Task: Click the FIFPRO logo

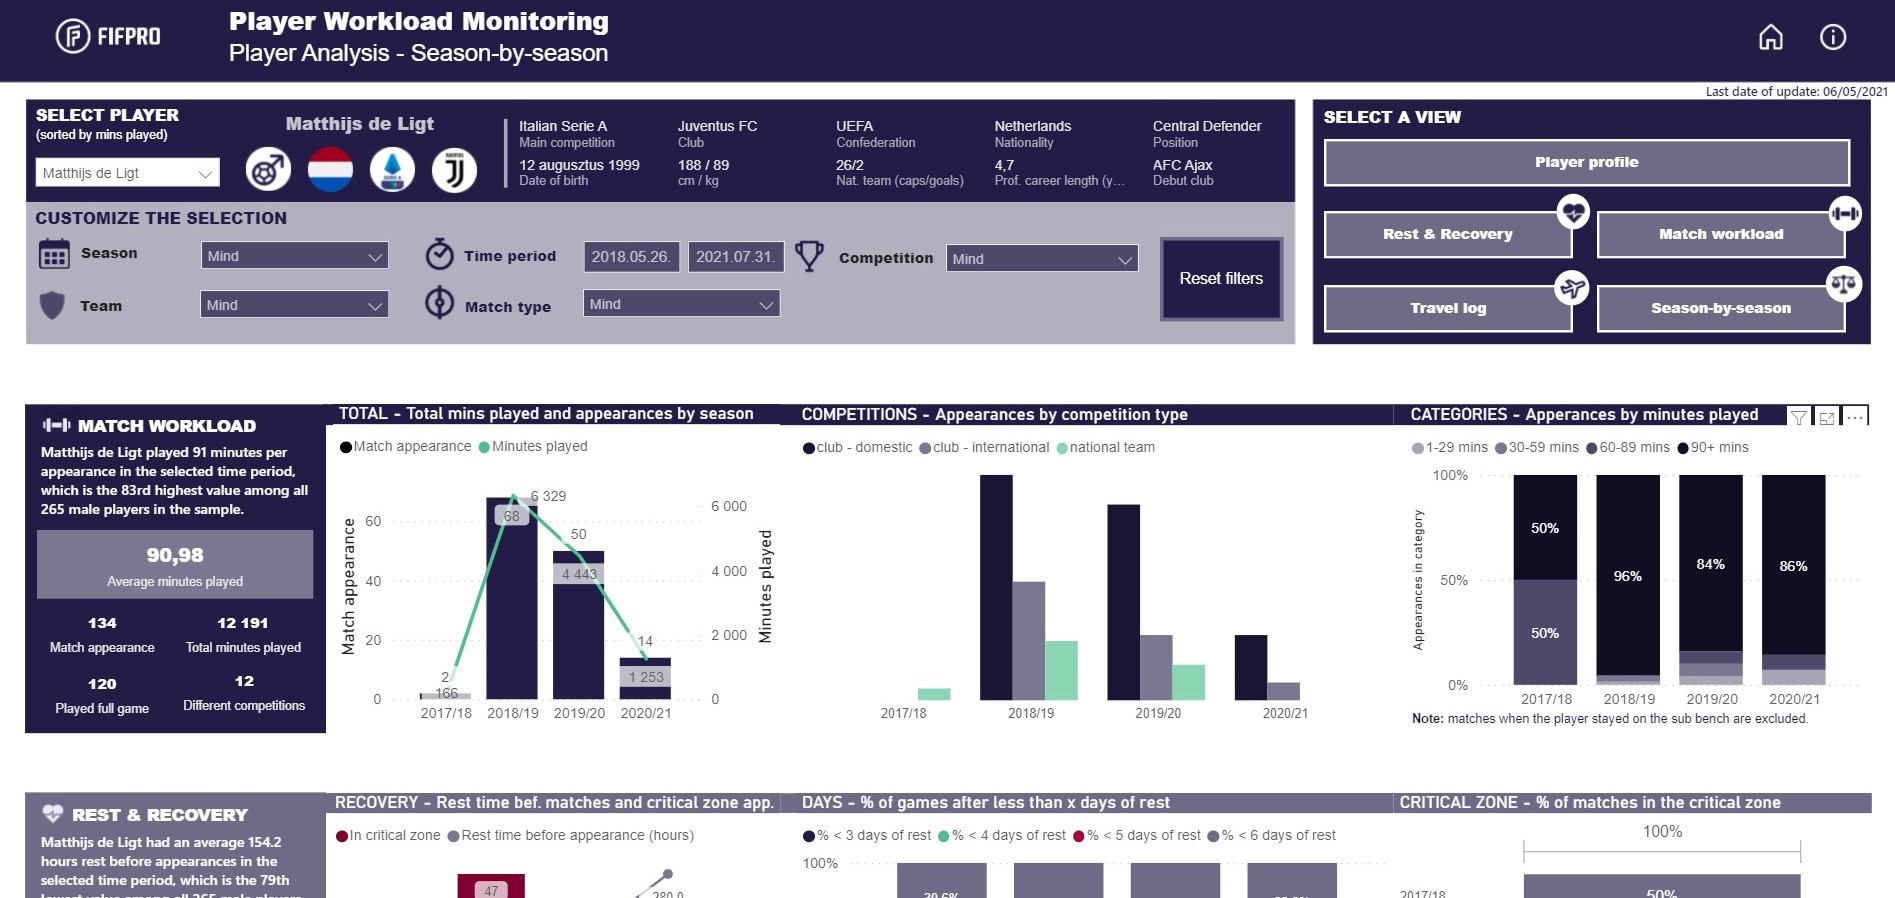Action: point(108,37)
